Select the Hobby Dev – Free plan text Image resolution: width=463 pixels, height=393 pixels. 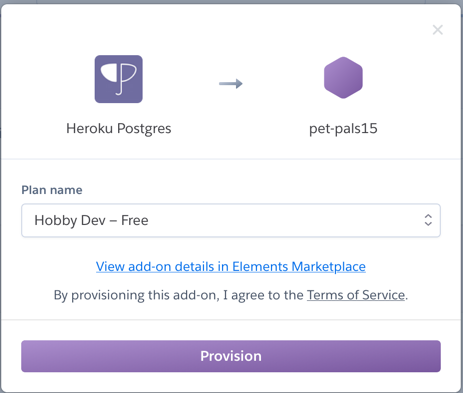coord(91,221)
